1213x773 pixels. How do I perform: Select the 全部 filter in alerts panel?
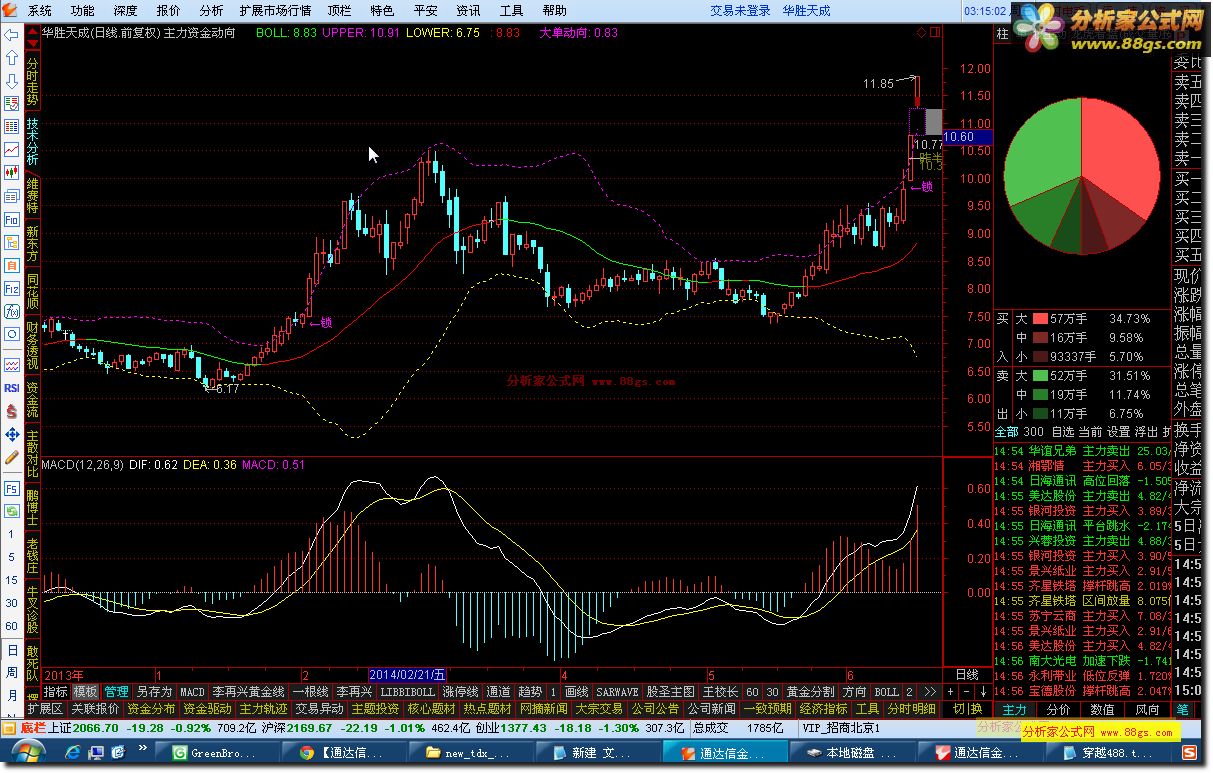coord(1007,432)
